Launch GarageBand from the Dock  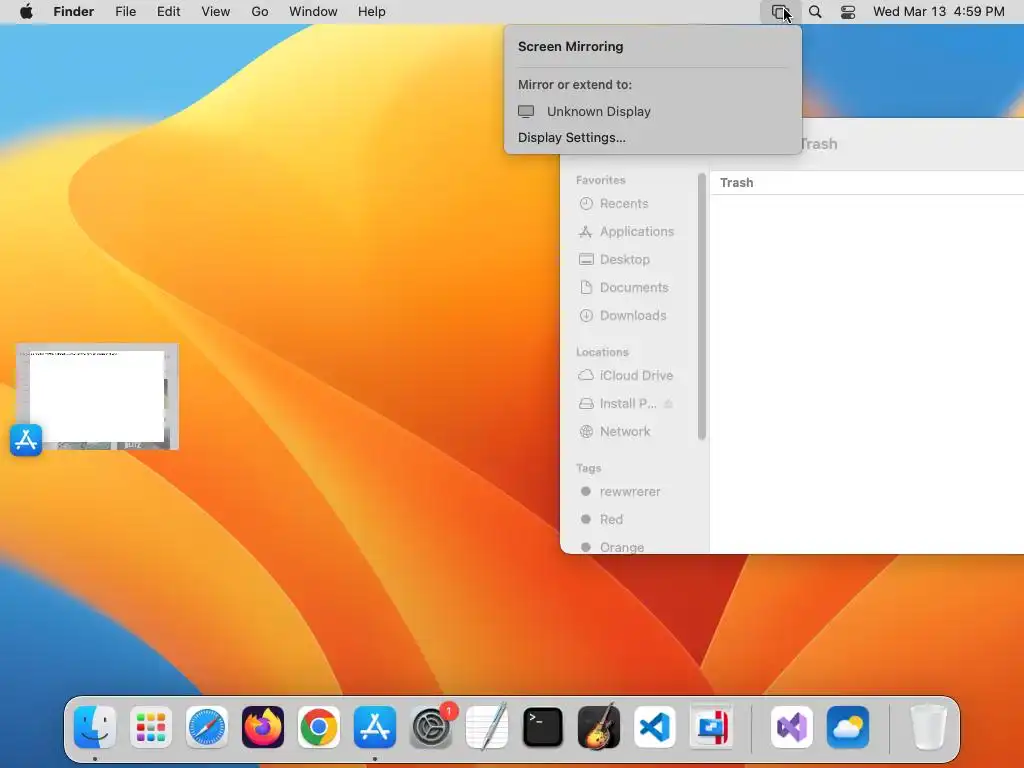[x=599, y=728]
